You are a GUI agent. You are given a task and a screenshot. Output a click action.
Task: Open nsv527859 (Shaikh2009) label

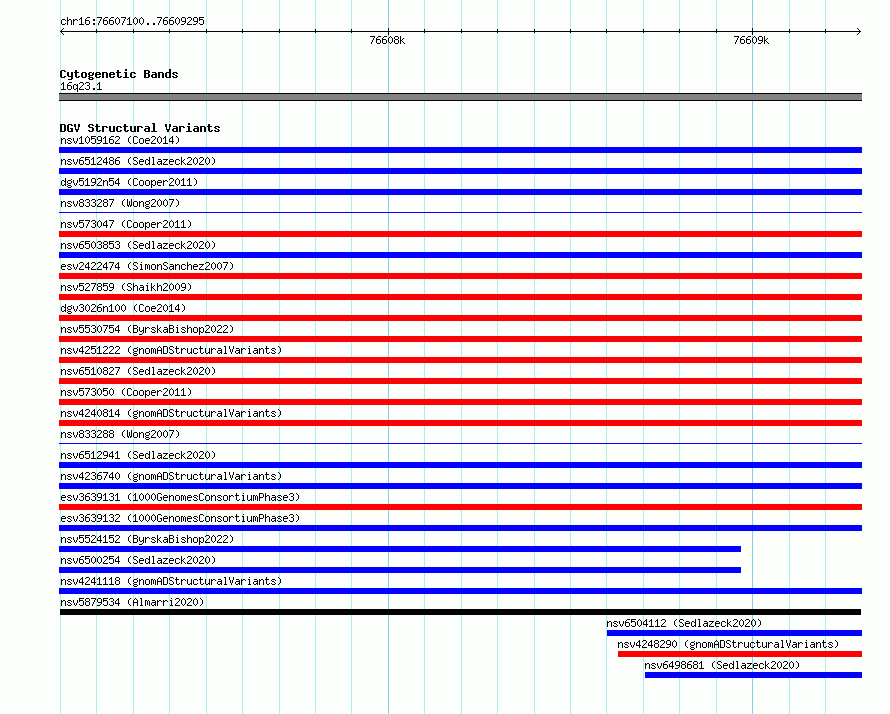click(126, 287)
